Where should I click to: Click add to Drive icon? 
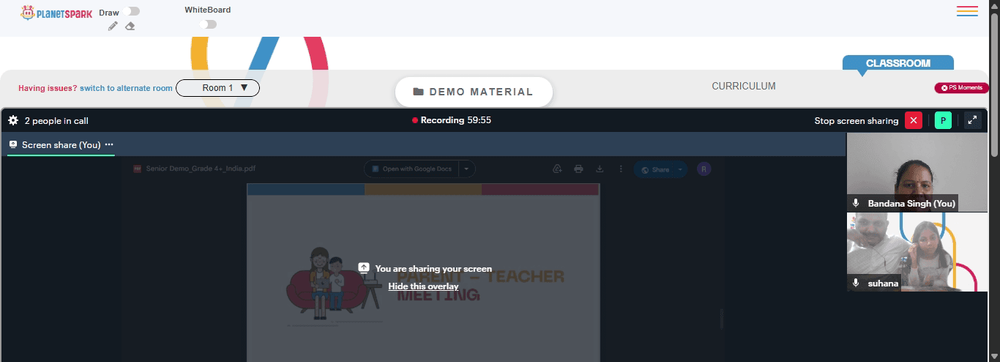click(x=557, y=169)
